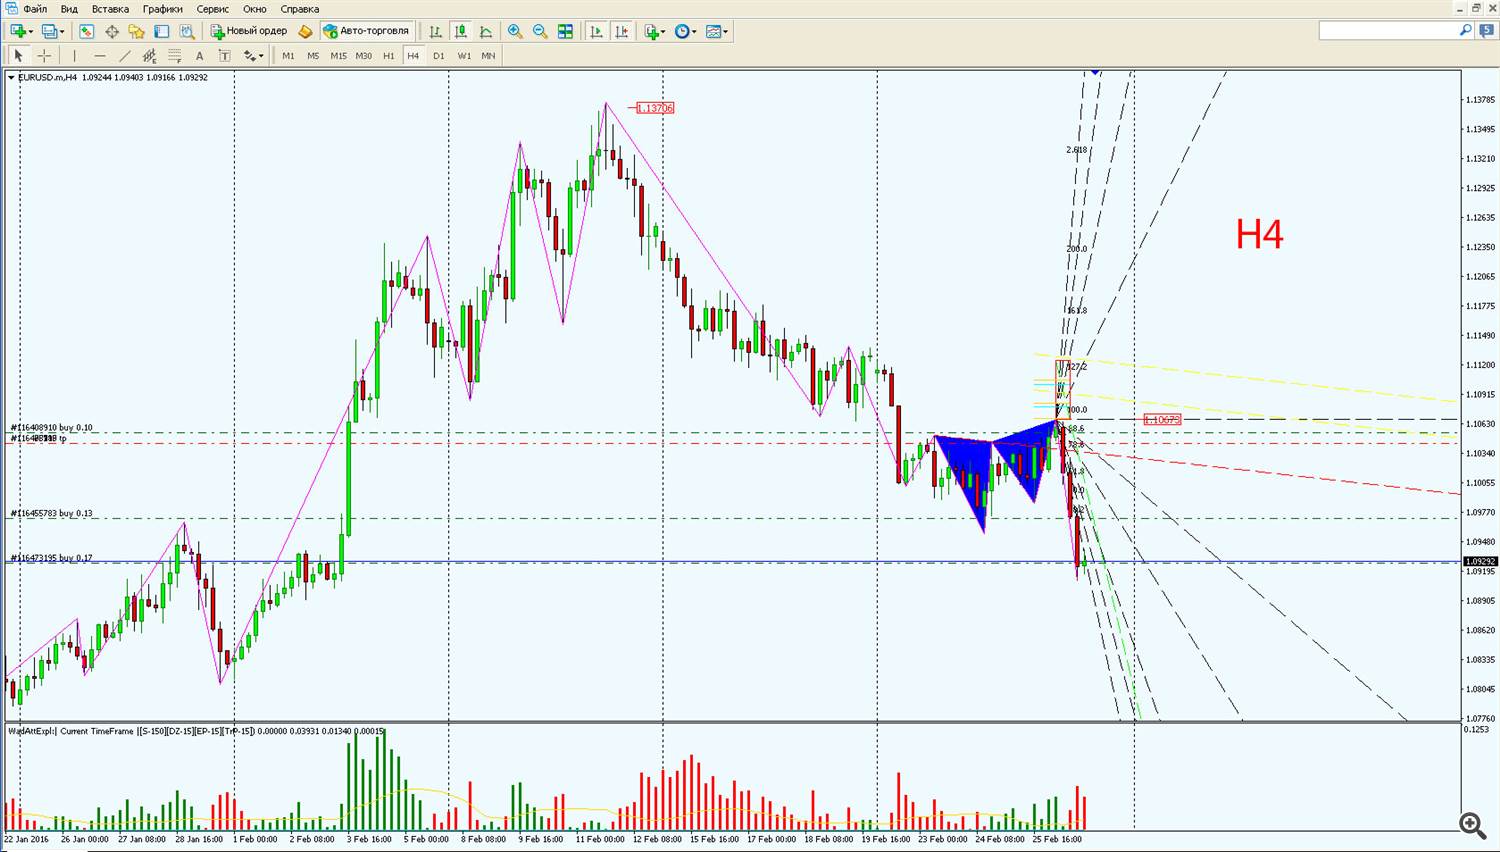
Task: Open the Сервис menu
Action: click(213, 9)
